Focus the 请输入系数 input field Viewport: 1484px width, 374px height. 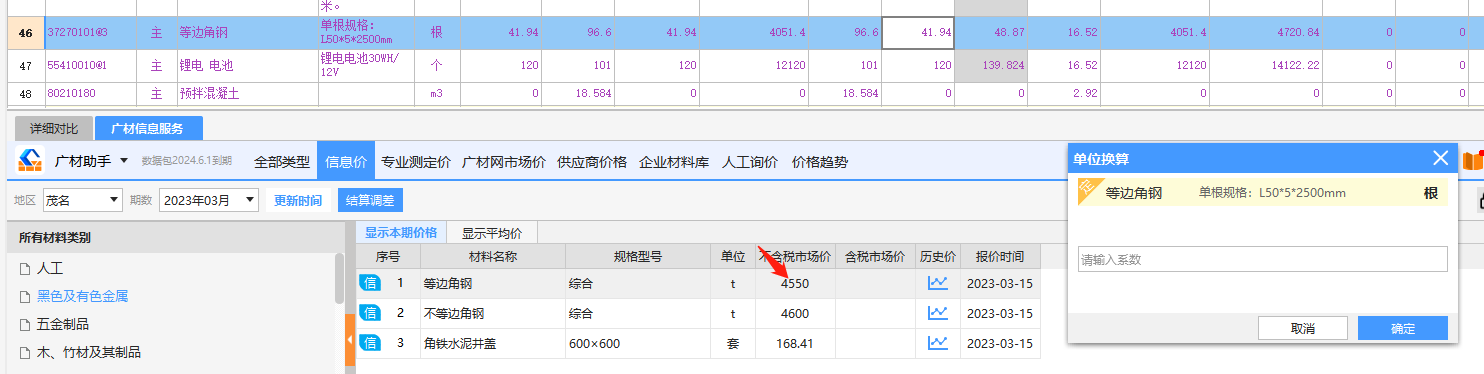(1262, 259)
